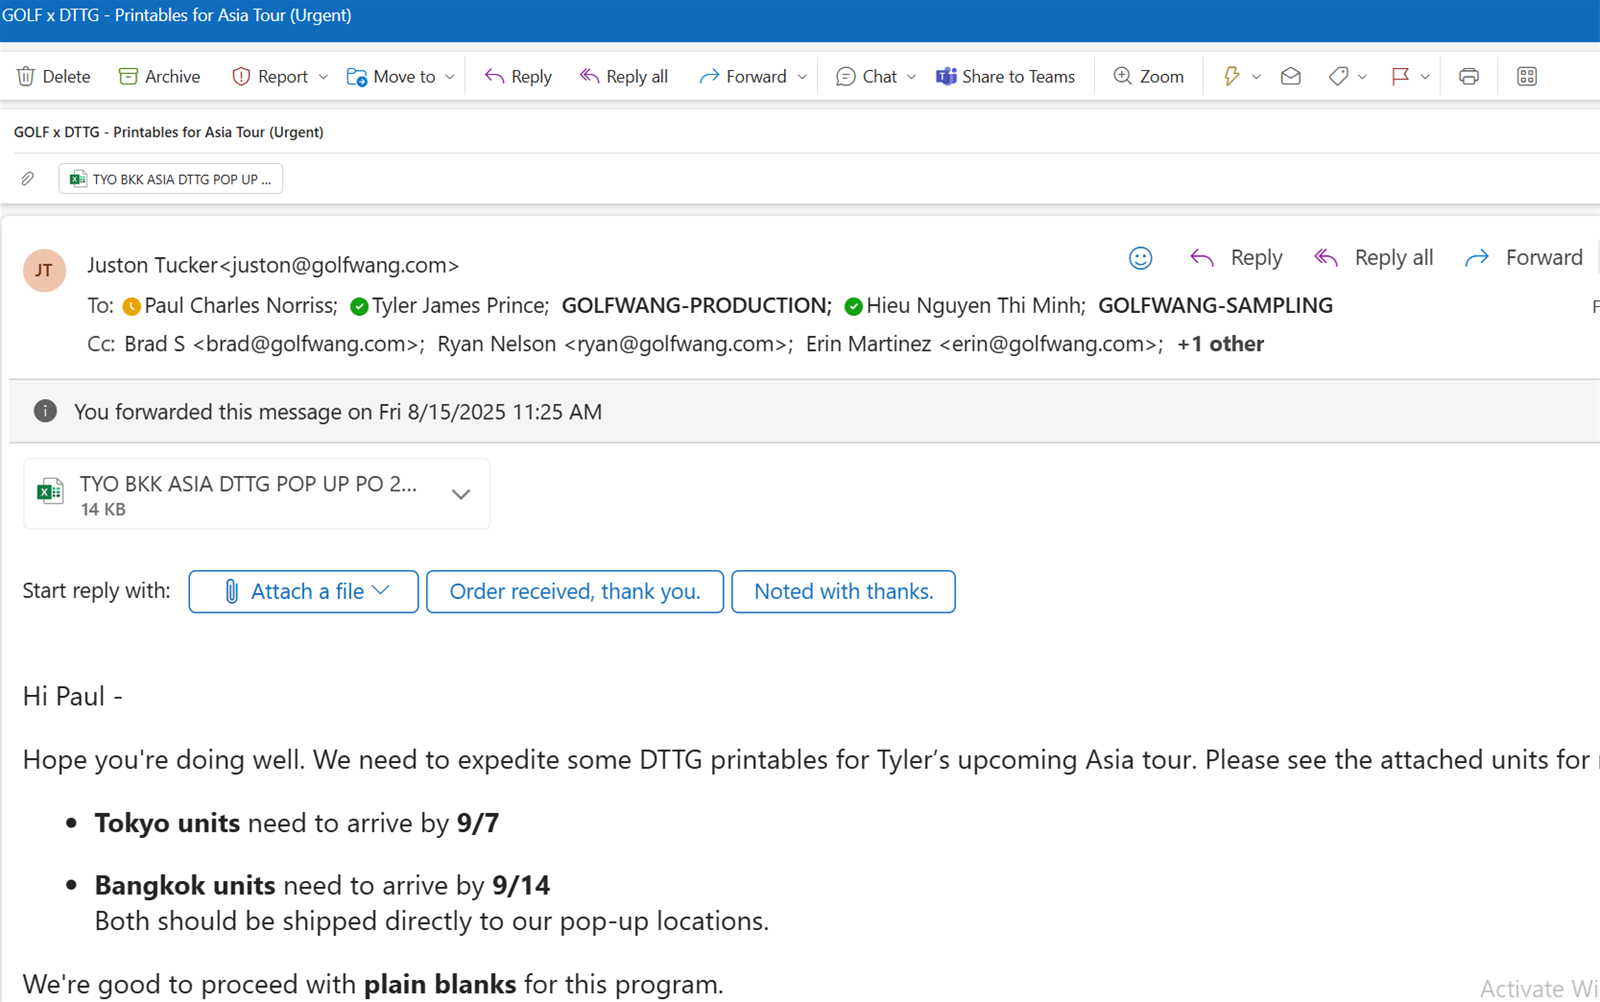1600x1002 pixels.
Task: Select "Order received, thank you." suggested reply
Action: (574, 592)
